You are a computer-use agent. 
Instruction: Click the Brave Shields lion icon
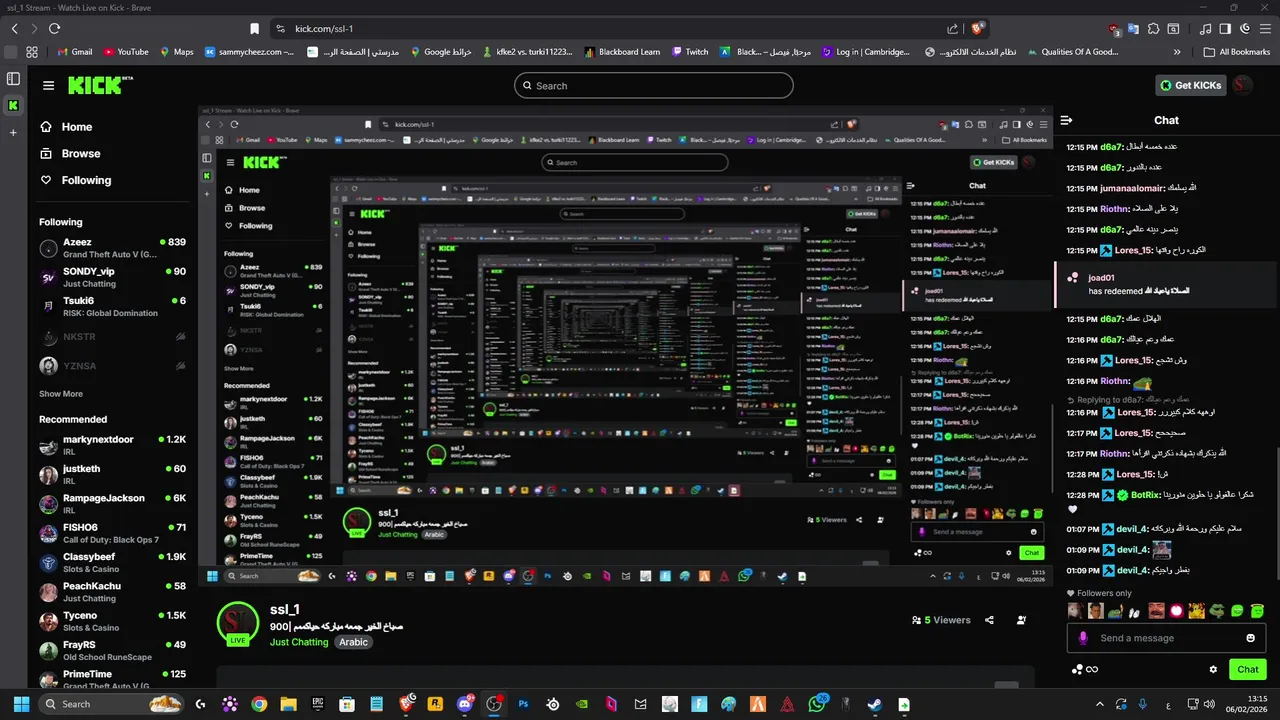977,29
